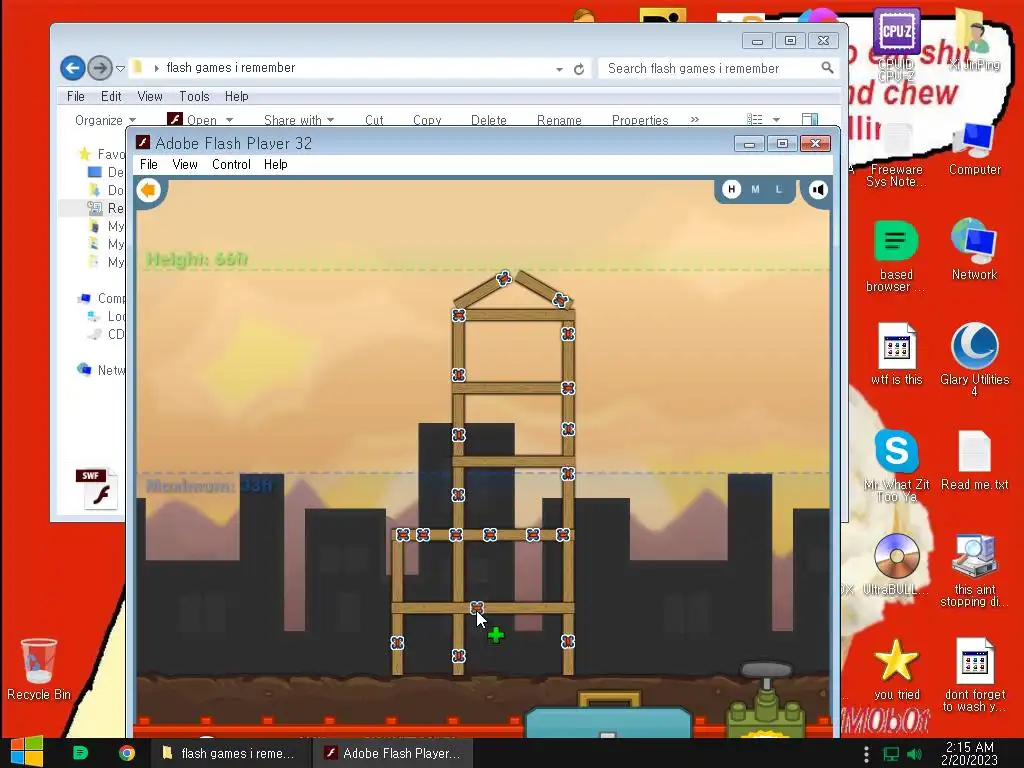Screen dimensions: 1024x768
Task: Click the dynamite under the cursor on the lower beam
Action: (477, 609)
